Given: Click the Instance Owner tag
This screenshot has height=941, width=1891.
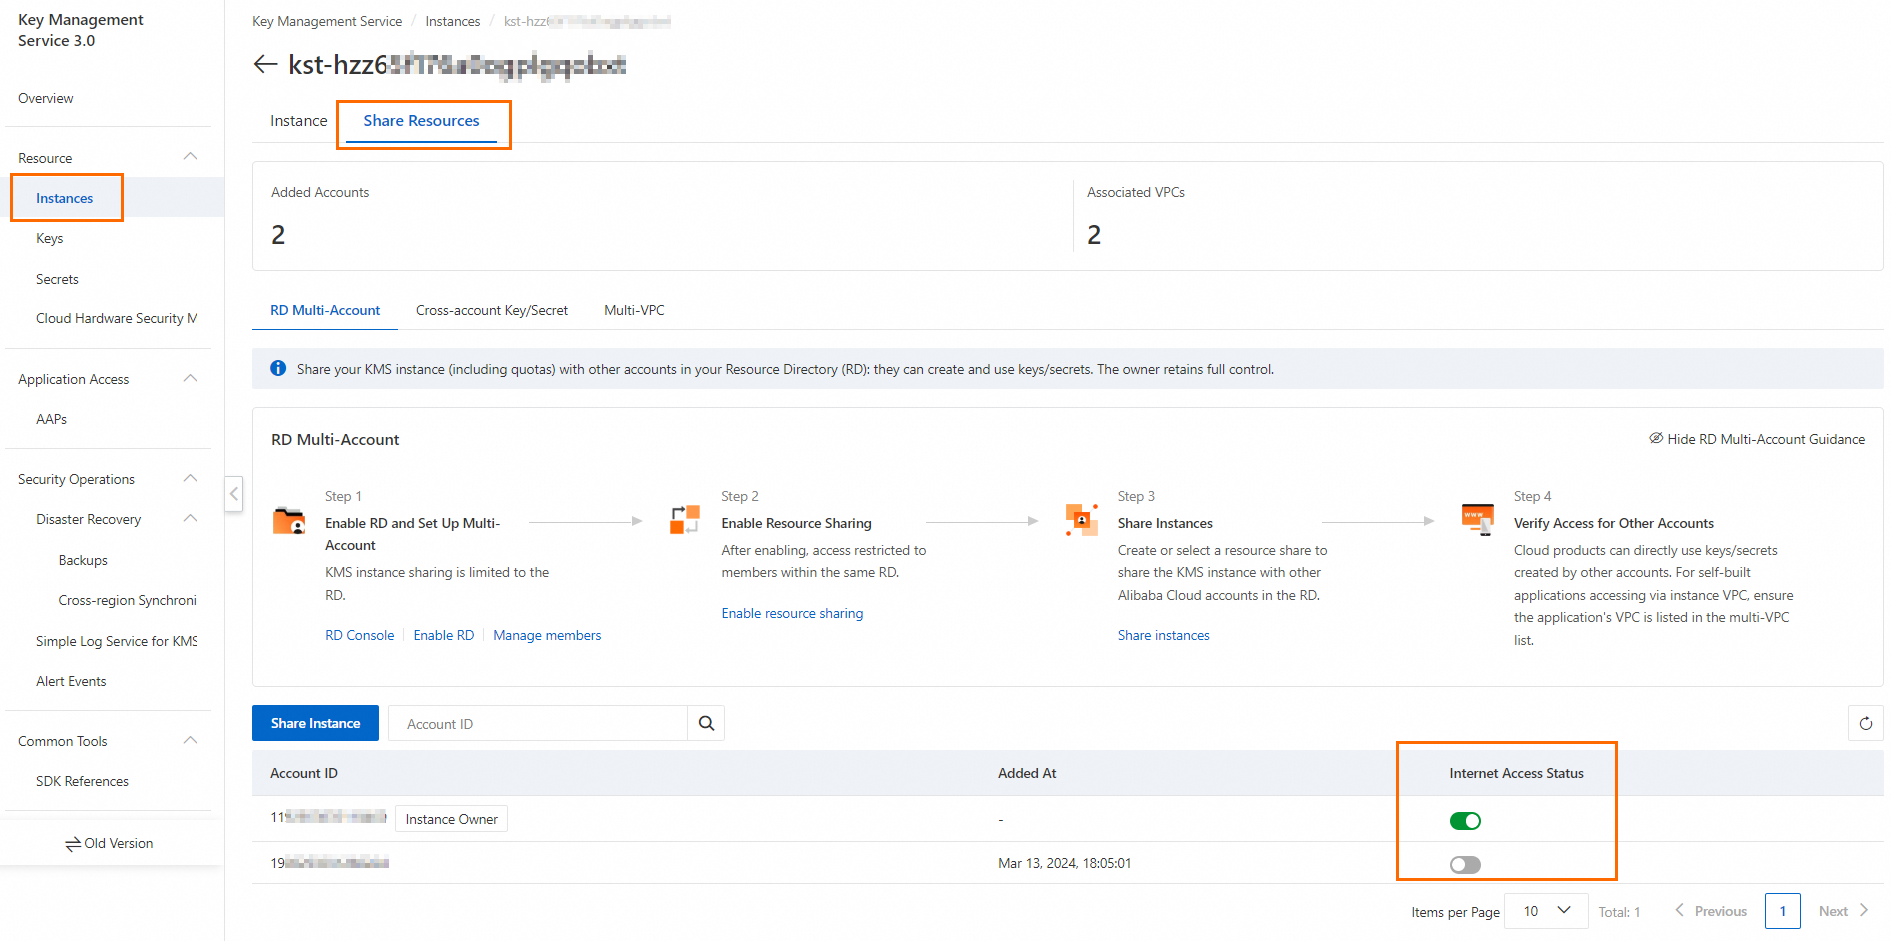Looking at the screenshot, I should pos(451,819).
